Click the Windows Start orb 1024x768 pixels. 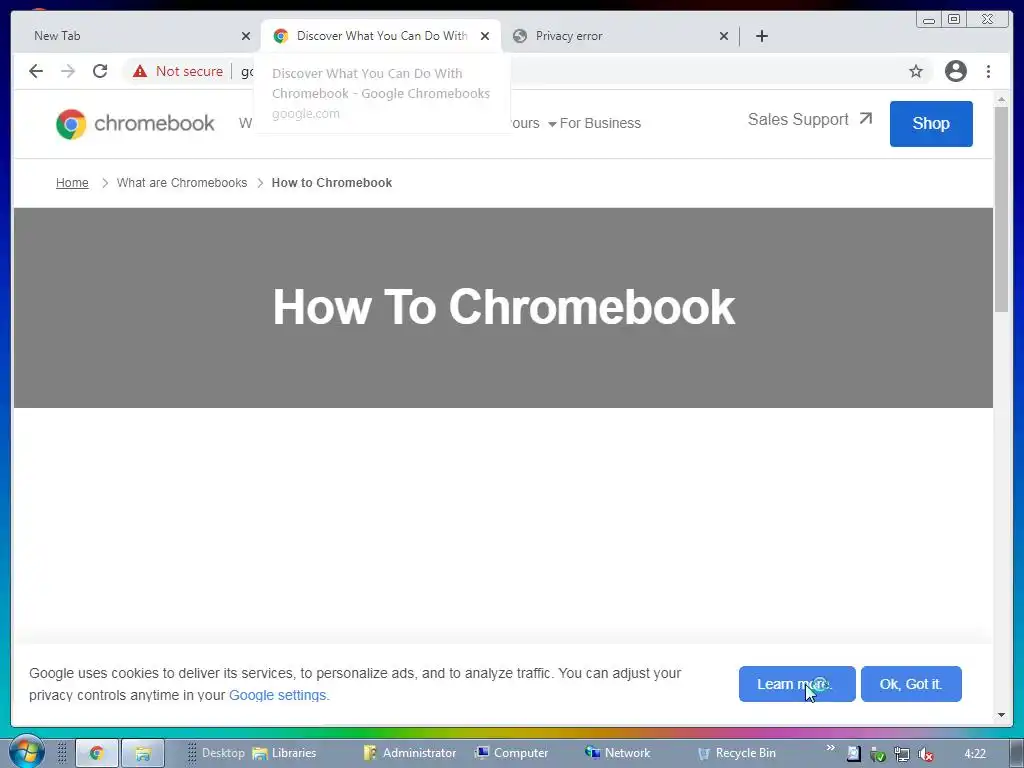point(25,751)
